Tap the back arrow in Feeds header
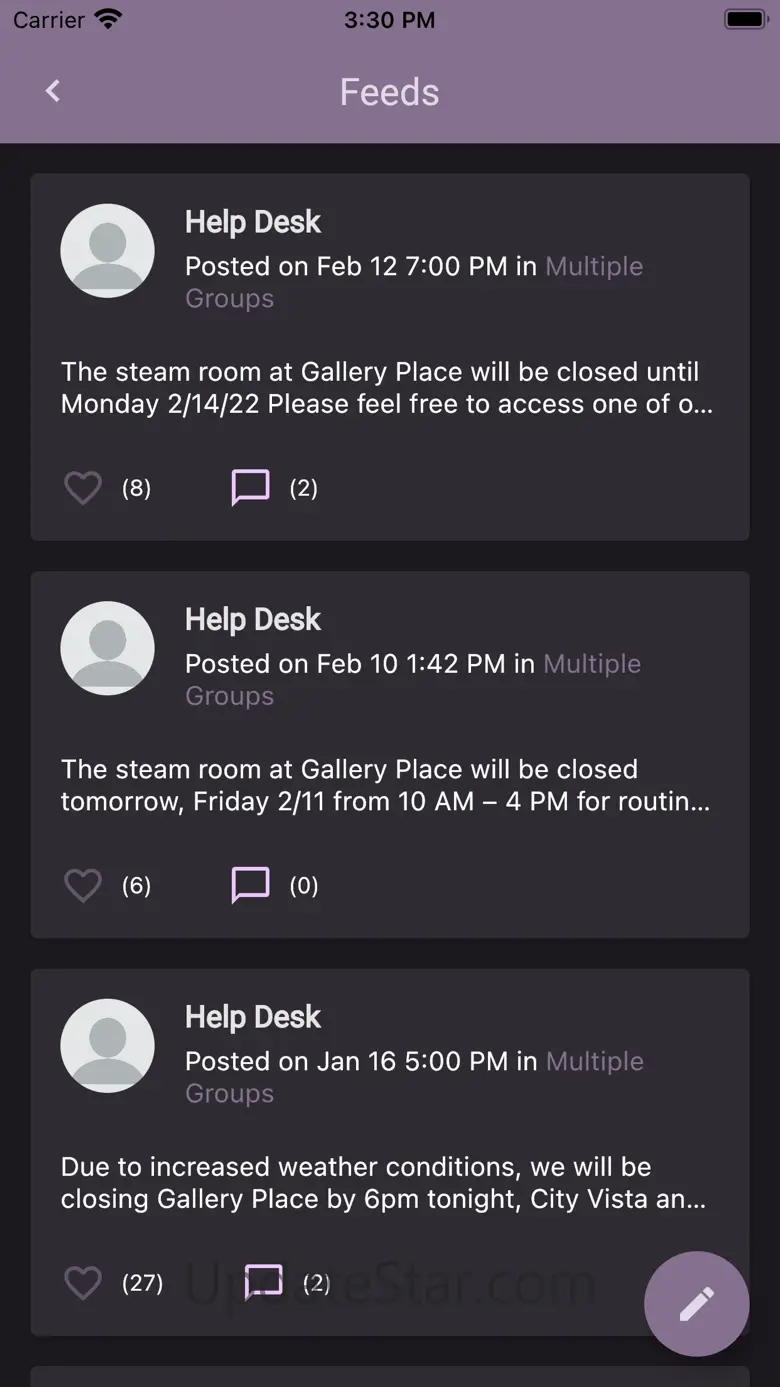780x1387 pixels. coord(53,91)
